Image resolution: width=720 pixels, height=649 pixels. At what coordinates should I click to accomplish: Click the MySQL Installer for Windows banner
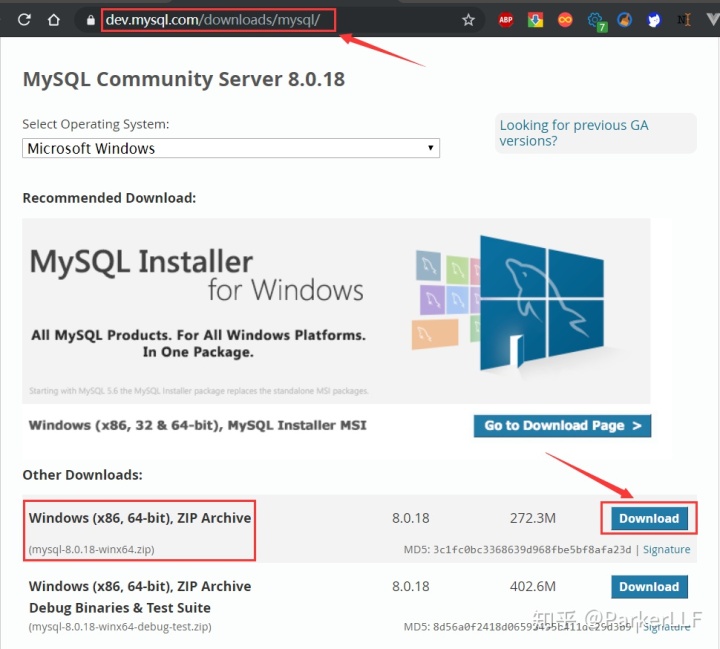click(x=336, y=311)
